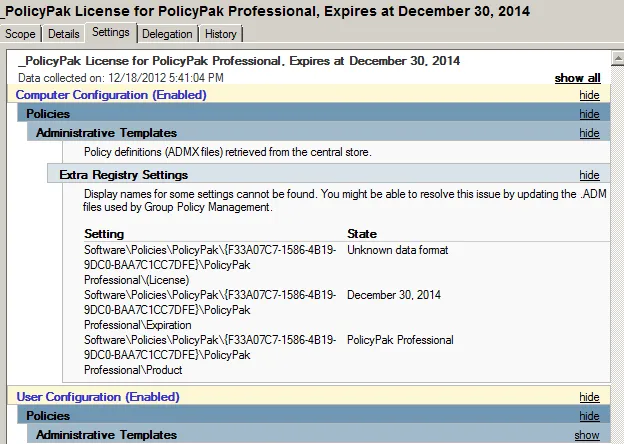Image resolution: width=624 pixels, height=444 pixels.
Task: Click the 'show all' link
Action: tap(577, 78)
